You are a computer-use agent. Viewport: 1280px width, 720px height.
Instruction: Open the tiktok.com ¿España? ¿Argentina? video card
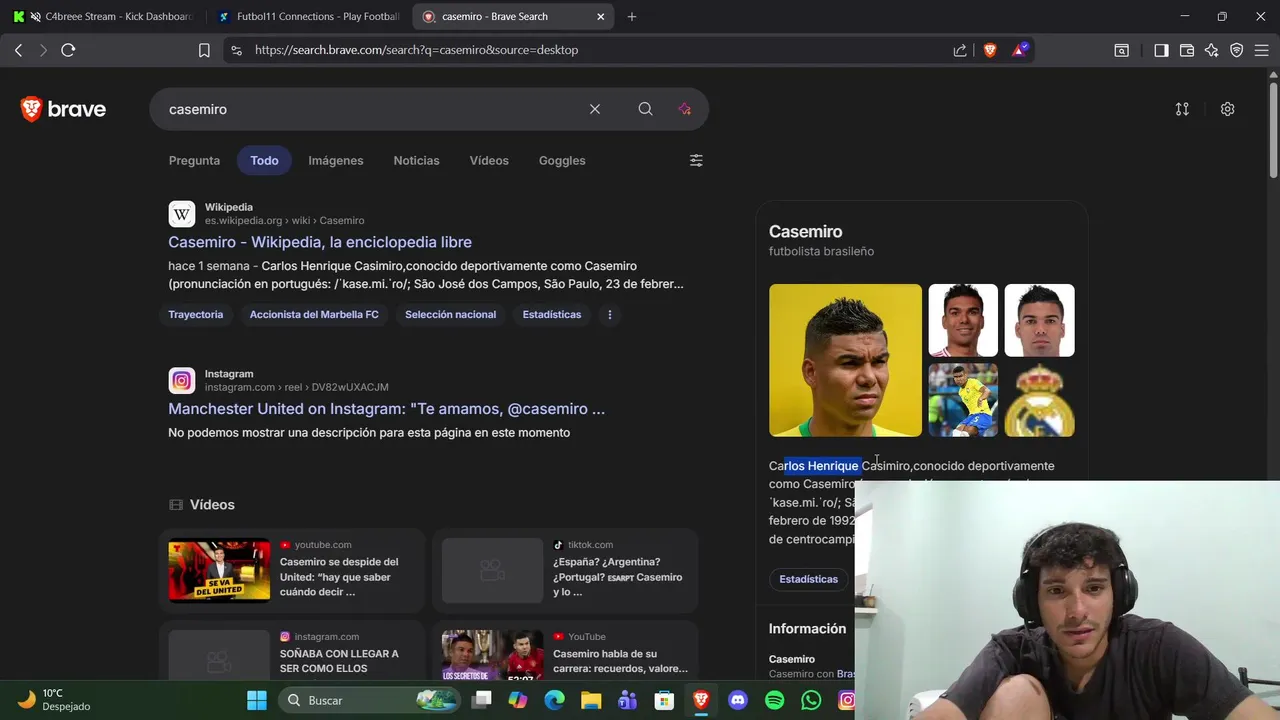(565, 570)
